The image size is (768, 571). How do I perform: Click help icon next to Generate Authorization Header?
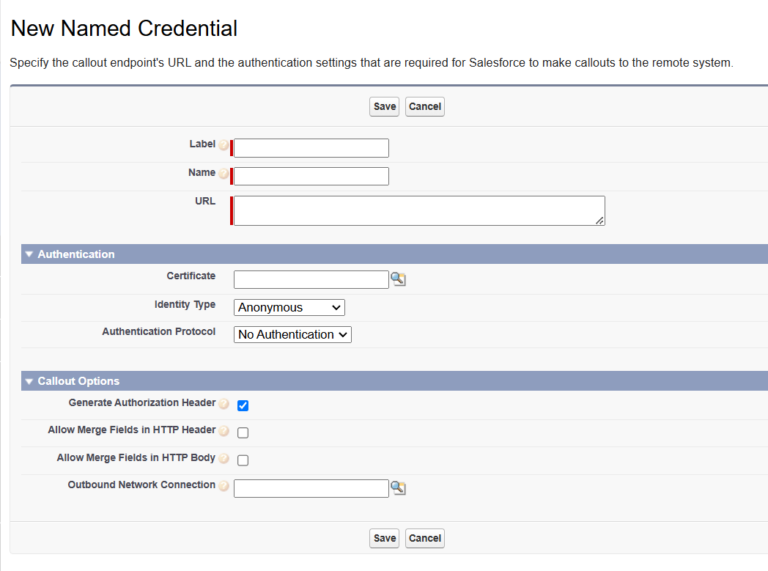pos(224,404)
